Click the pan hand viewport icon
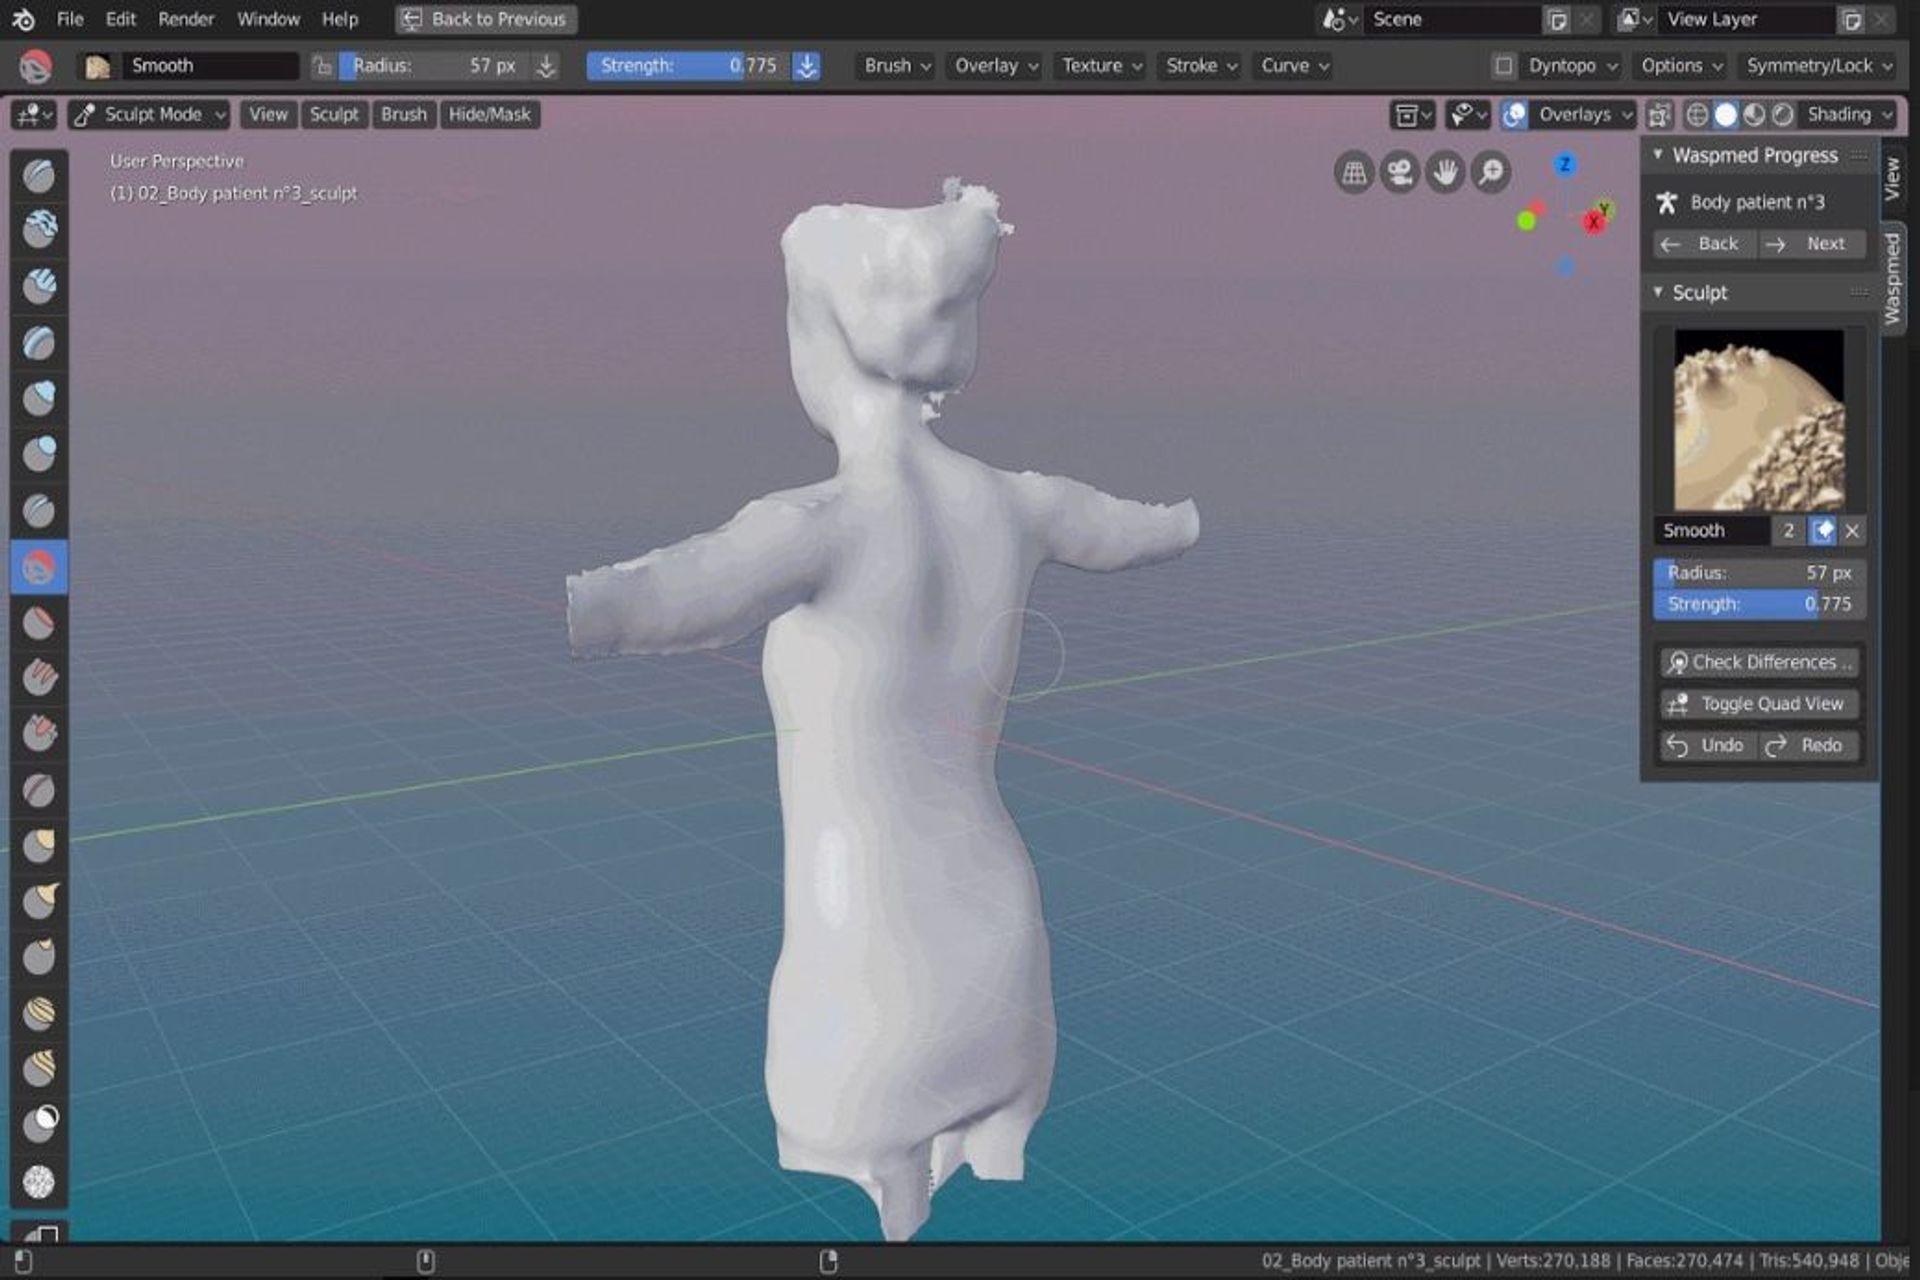The height and width of the screenshot is (1280, 1920). click(x=1445, y=172)
